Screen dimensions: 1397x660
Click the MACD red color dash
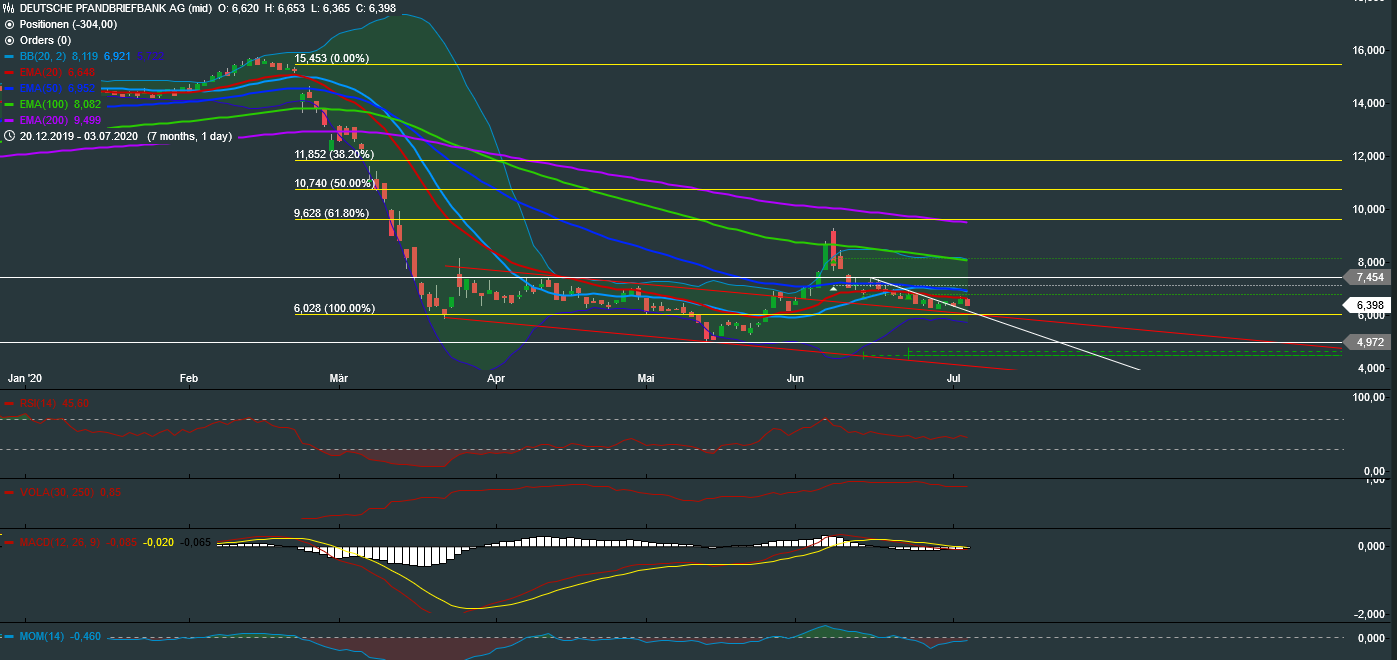(9, 542)
